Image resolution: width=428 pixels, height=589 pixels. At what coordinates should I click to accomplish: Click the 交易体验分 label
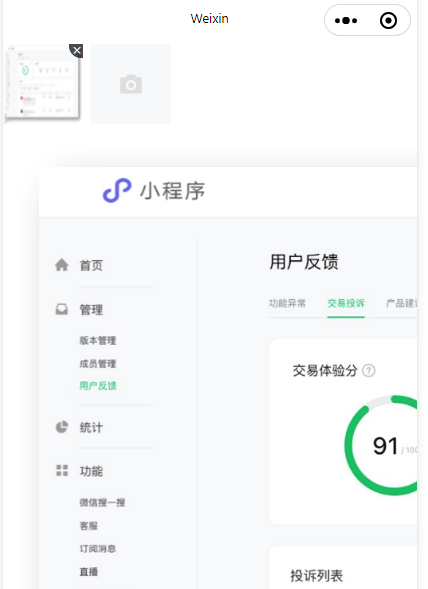pos(325,370)
